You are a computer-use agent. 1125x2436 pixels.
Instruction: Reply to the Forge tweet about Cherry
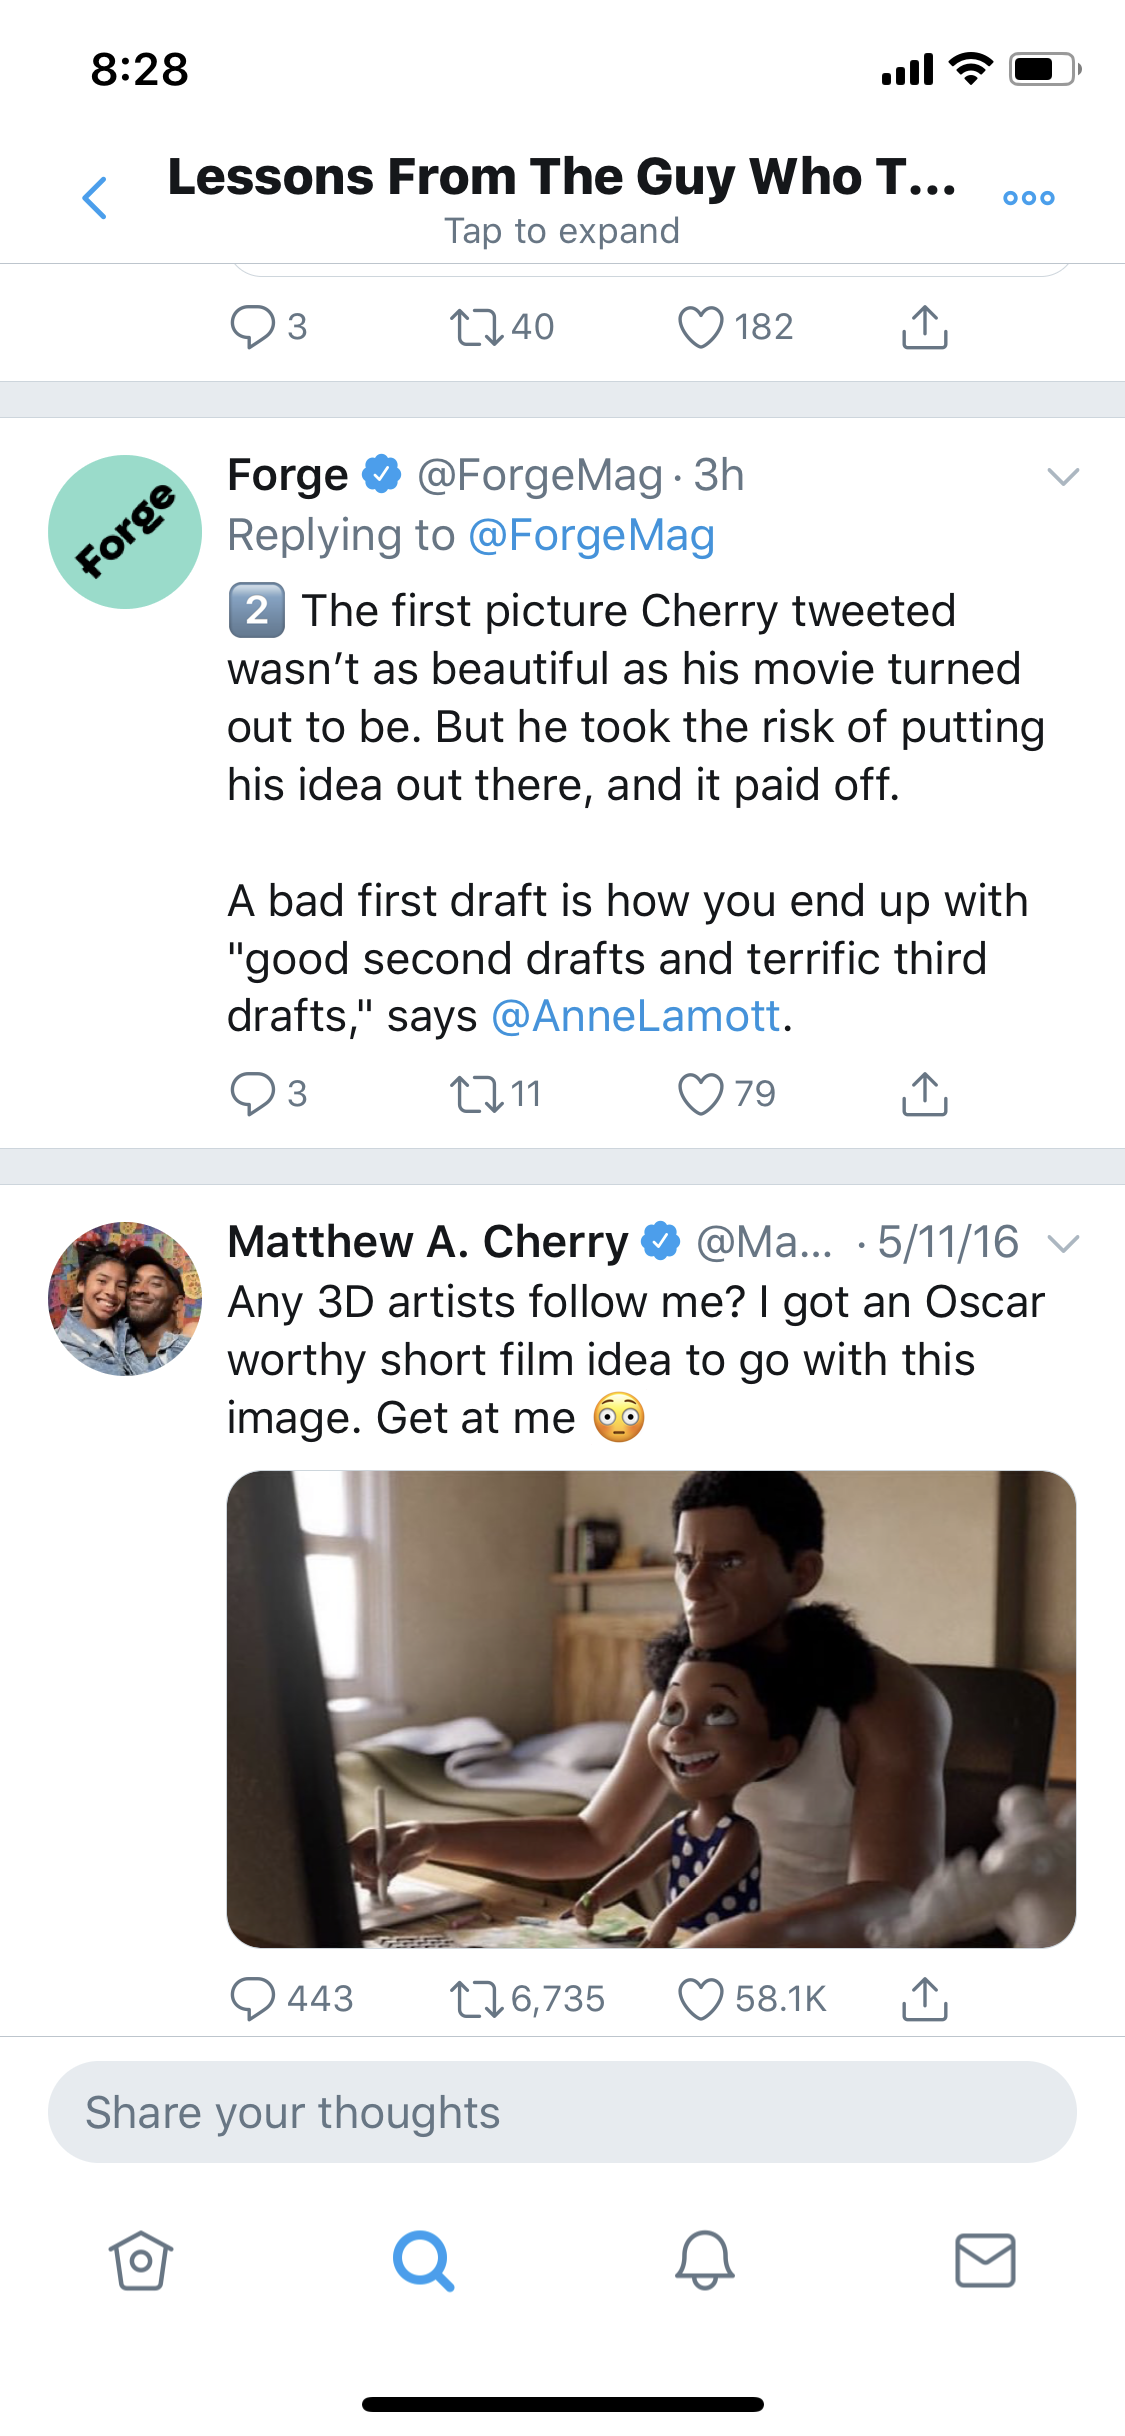(x=253, y=1093)
